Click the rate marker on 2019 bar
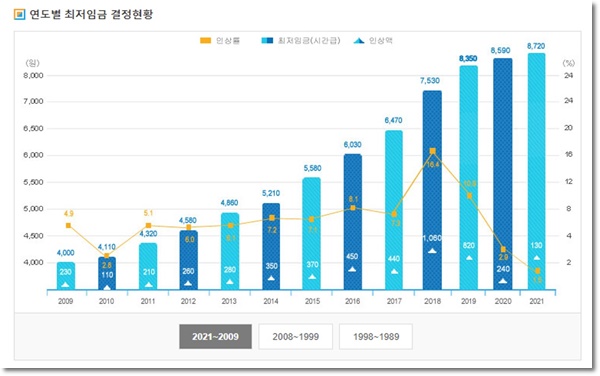The image size is (600, 376). coord(470,196)
